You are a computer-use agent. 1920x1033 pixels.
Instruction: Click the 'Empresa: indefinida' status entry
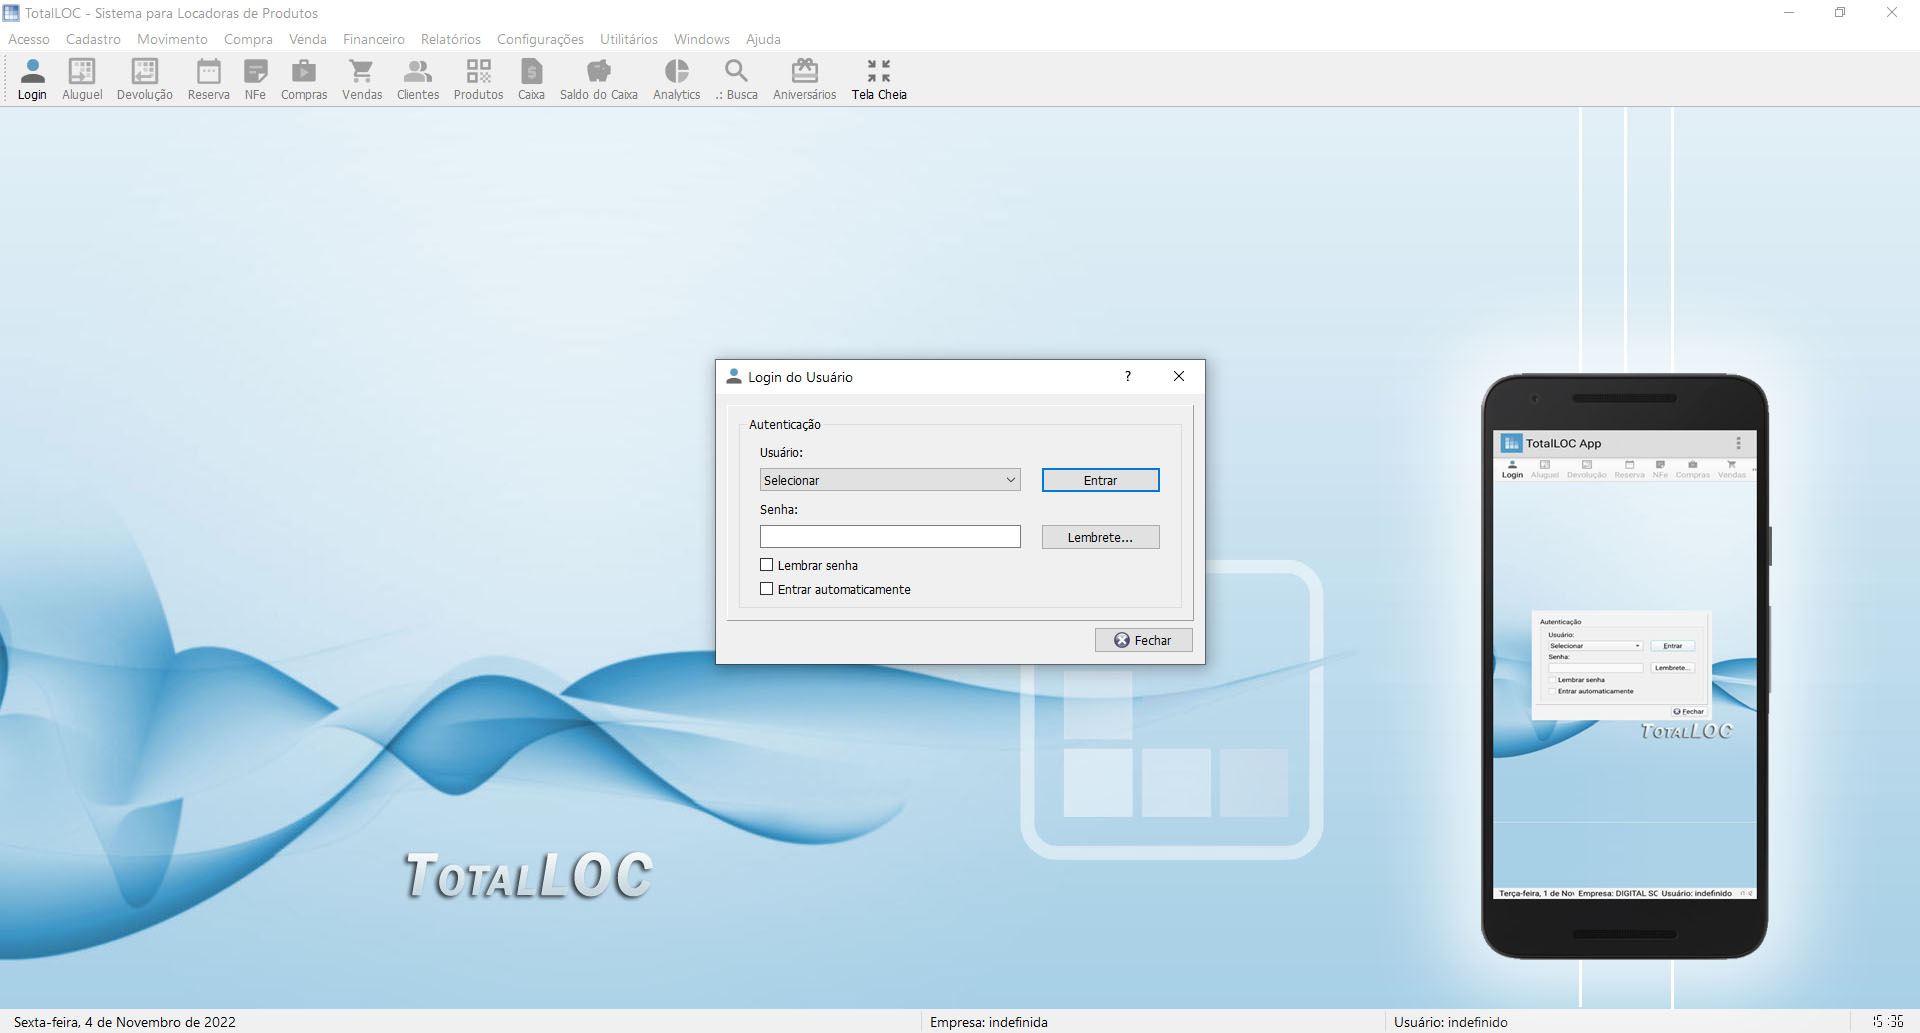989,1022
